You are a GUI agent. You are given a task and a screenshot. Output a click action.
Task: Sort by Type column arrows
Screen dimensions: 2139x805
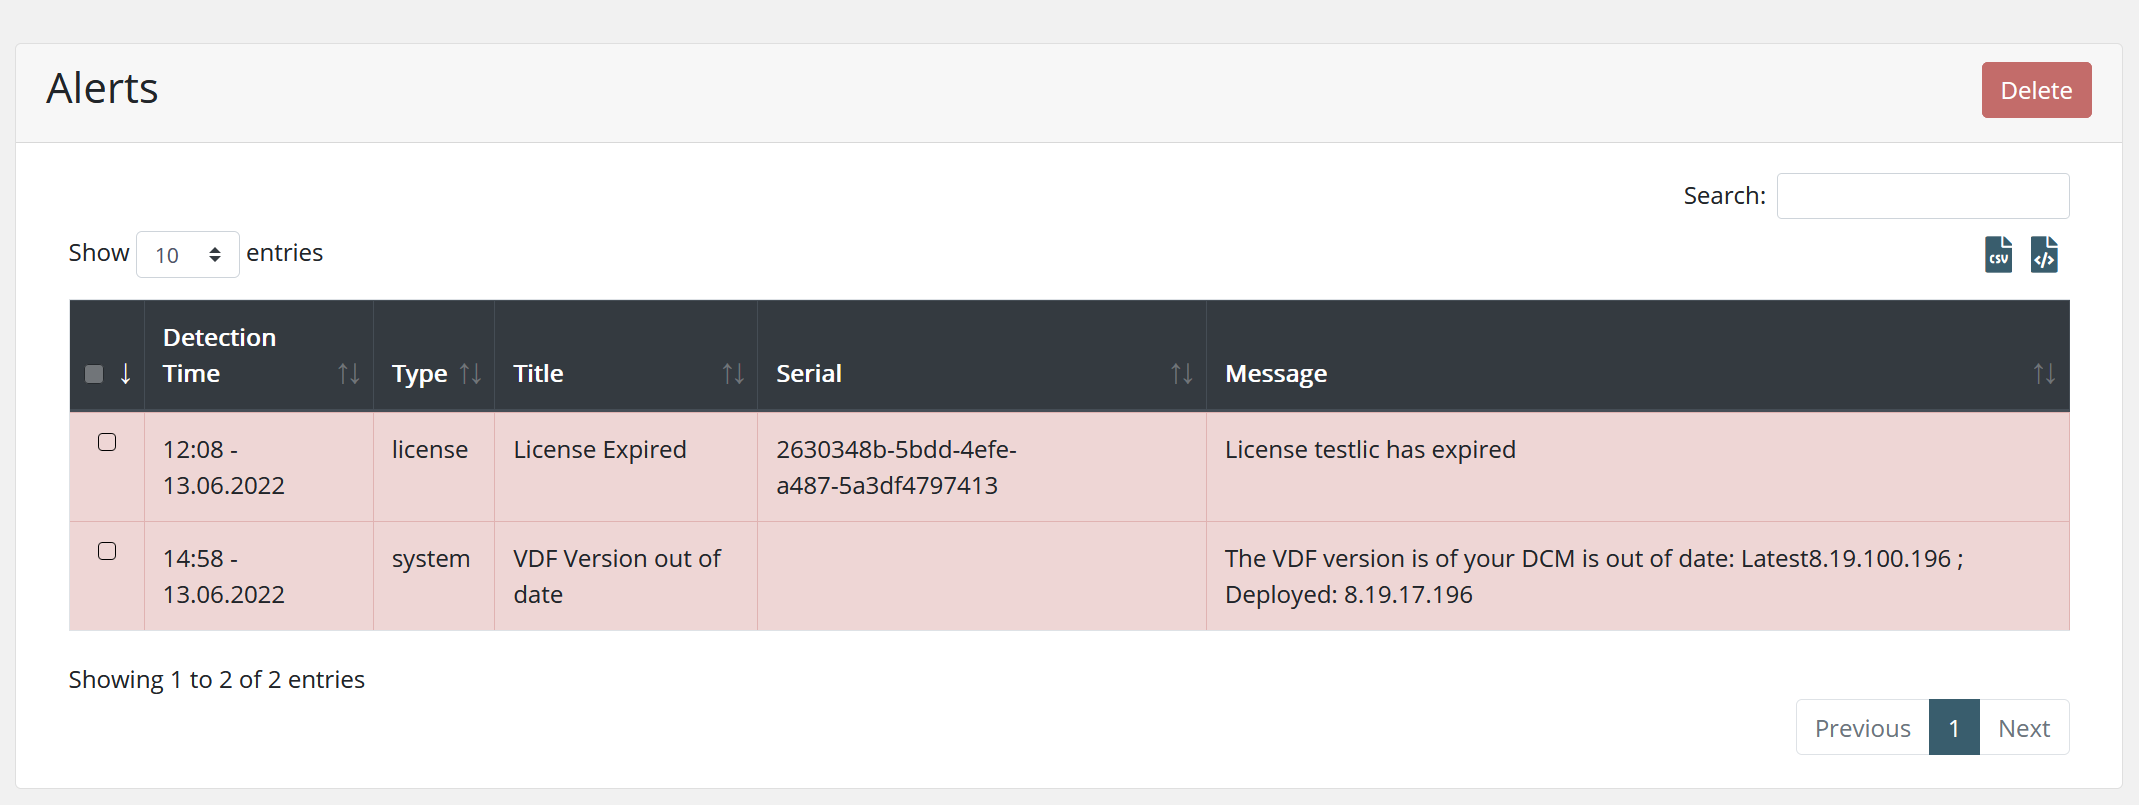coord(470,374)
